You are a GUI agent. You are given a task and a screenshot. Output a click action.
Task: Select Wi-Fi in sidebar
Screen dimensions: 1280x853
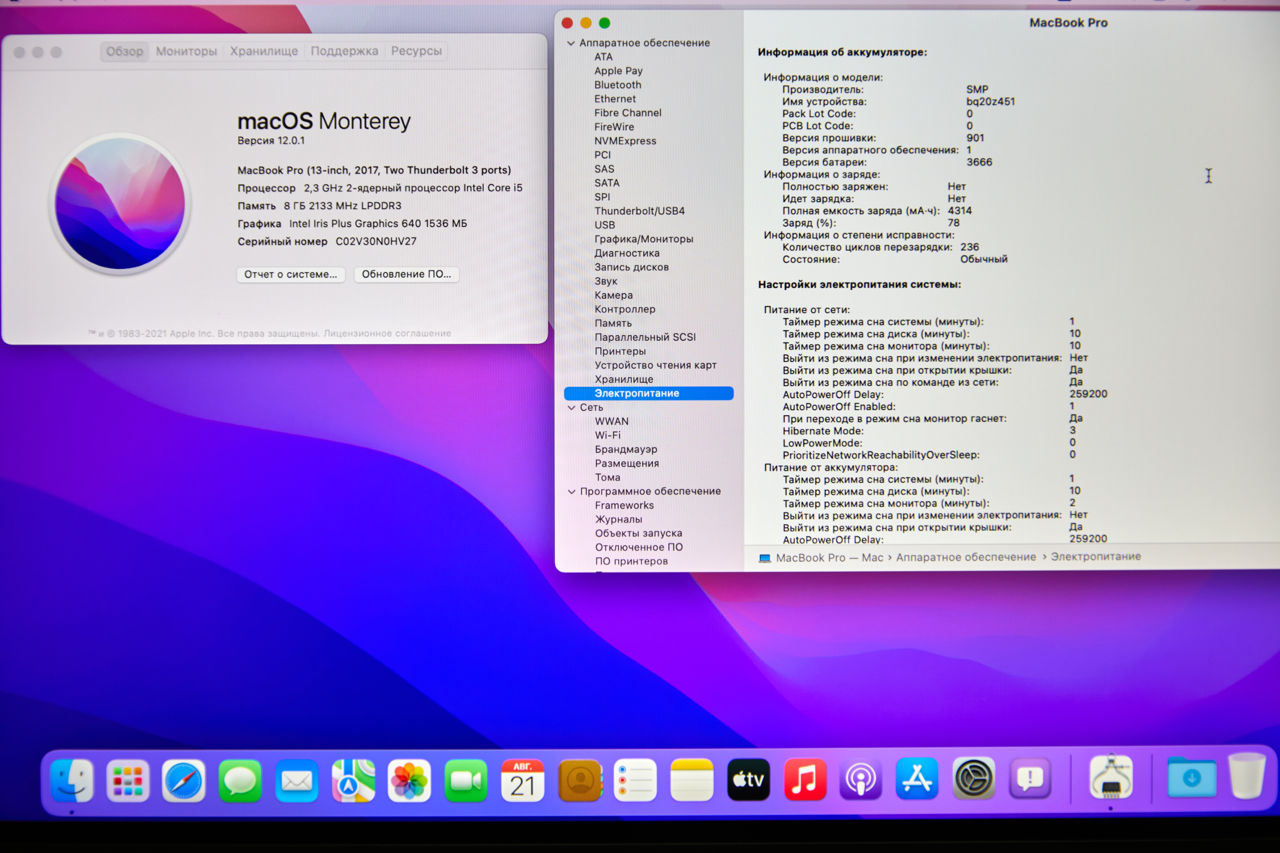(x=607, y=435)
